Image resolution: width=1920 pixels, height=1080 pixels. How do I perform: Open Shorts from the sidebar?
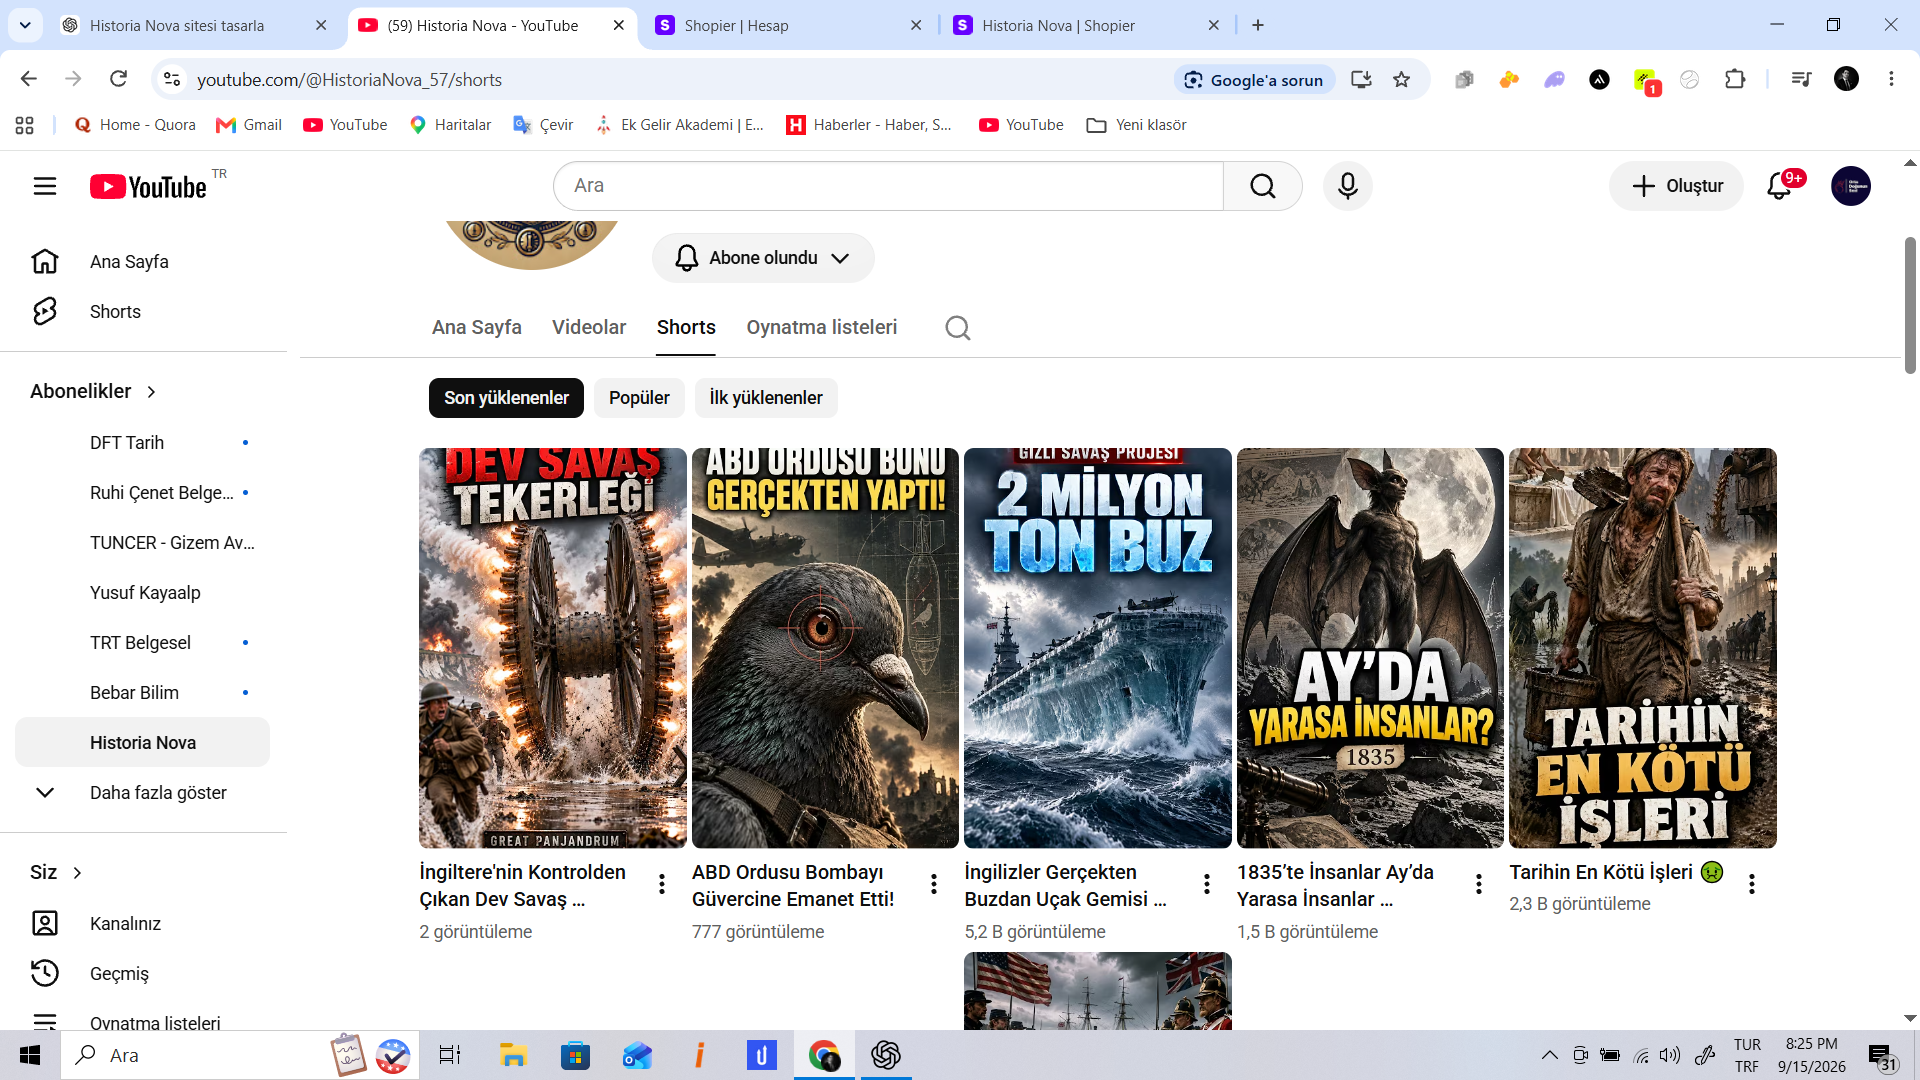(x=144, y=312)
